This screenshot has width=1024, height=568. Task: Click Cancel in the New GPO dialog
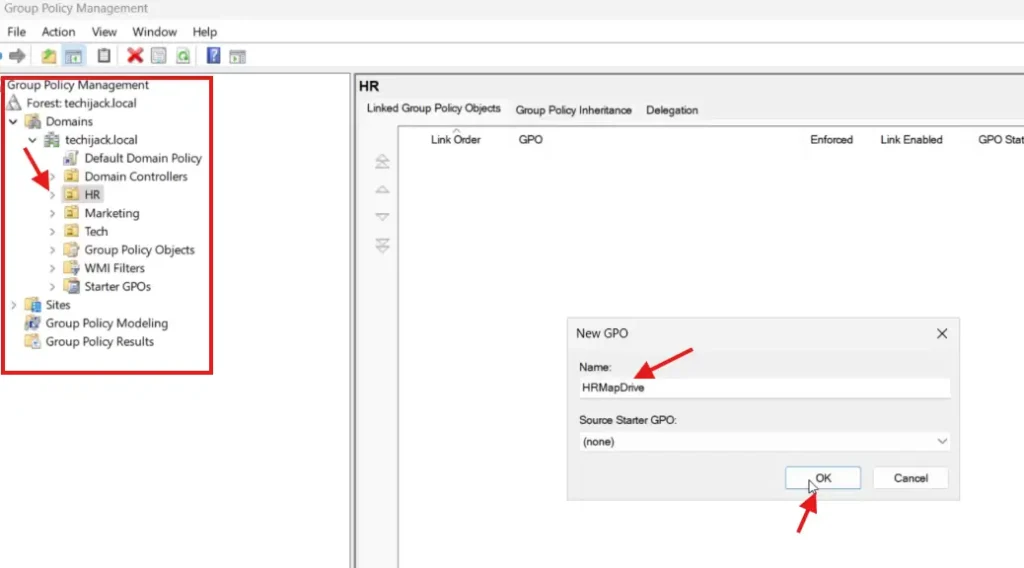pyautogui.click(x=910, y=478)
